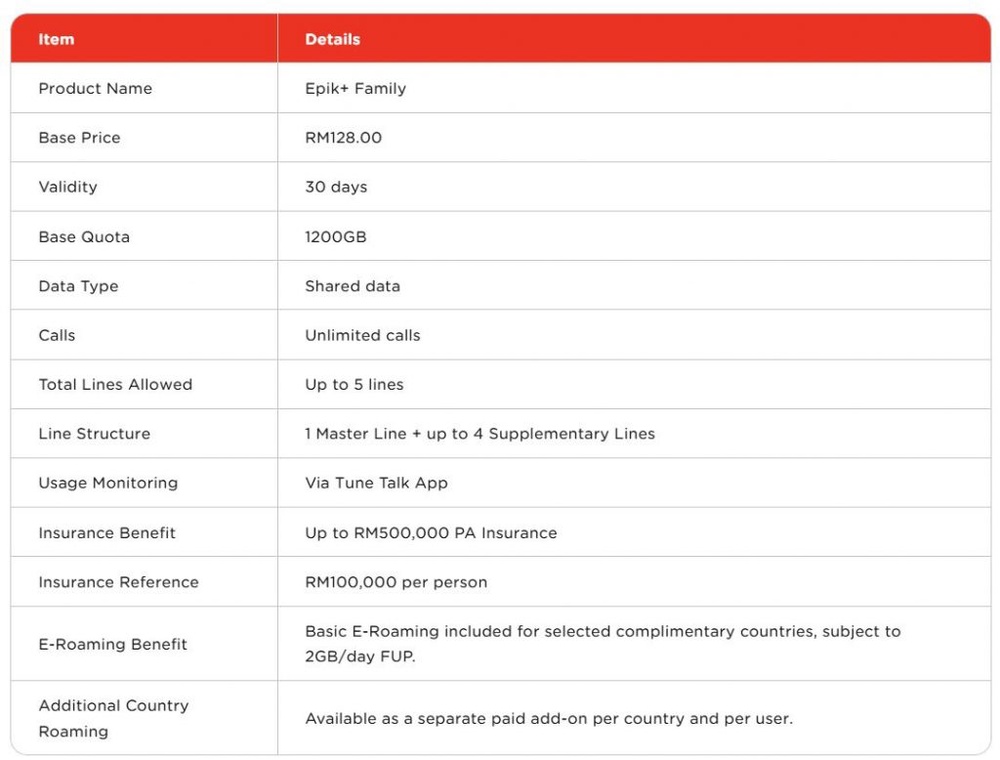Select the 'Unlimited calls' value

coord(362,335)
